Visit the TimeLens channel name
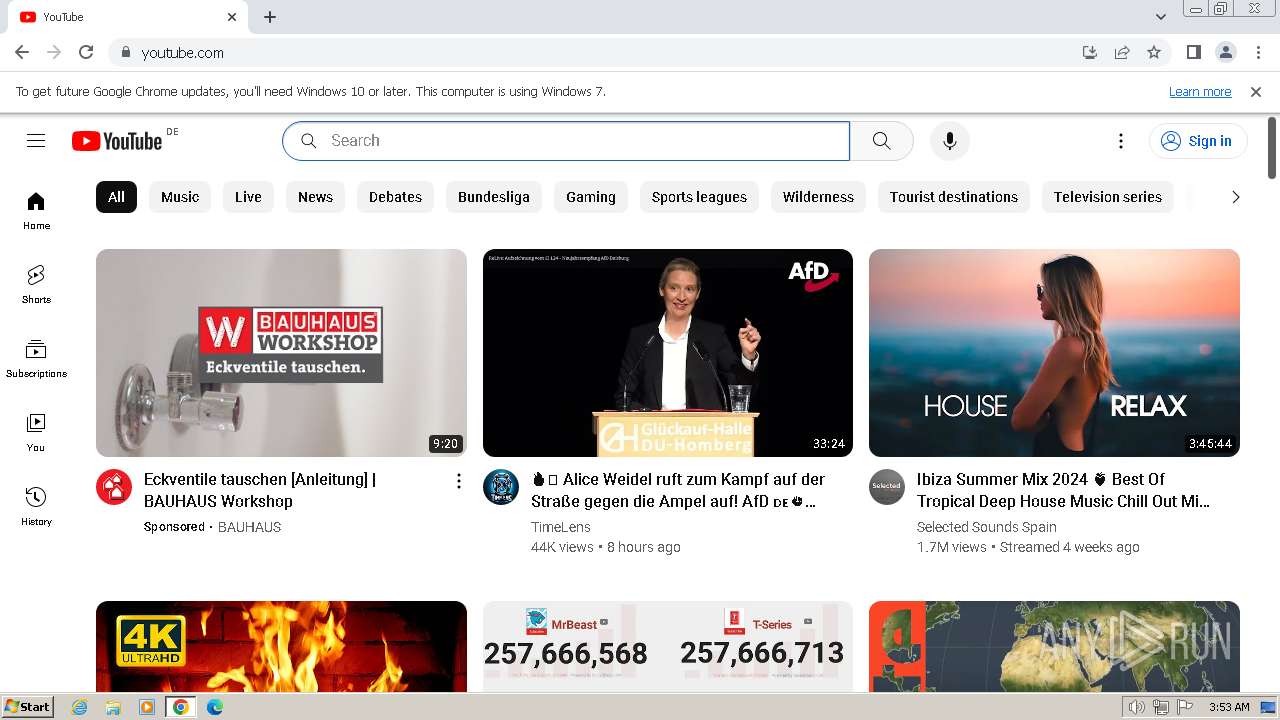 (561, 527)
